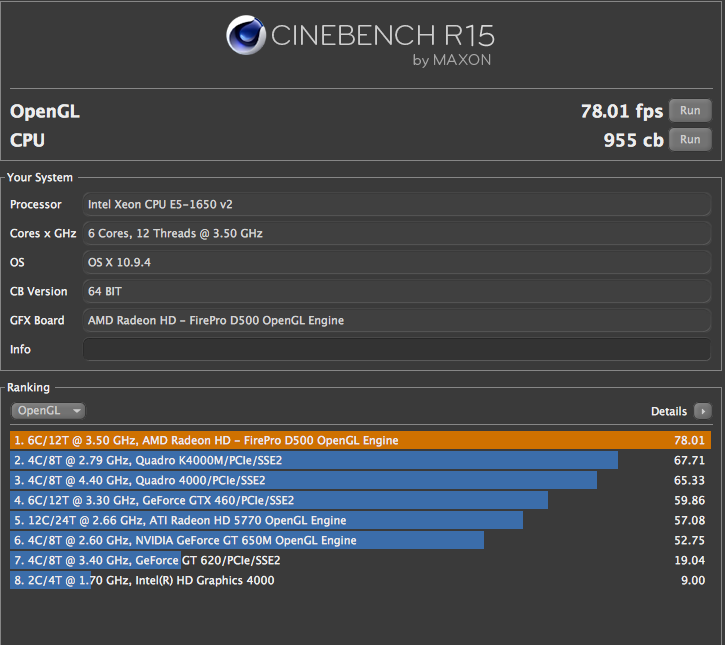Select ranking row 1 FirePro D500

(x=360, y=440)
